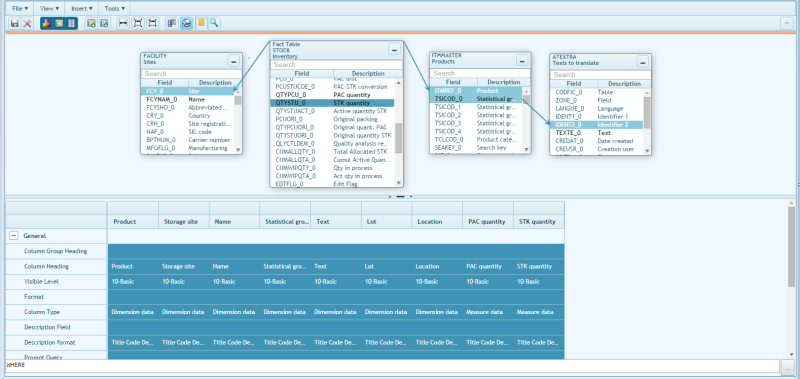Collapse the ATEXTRA Texts to translate box
This screenshot has height=379, width=800.
643,63
